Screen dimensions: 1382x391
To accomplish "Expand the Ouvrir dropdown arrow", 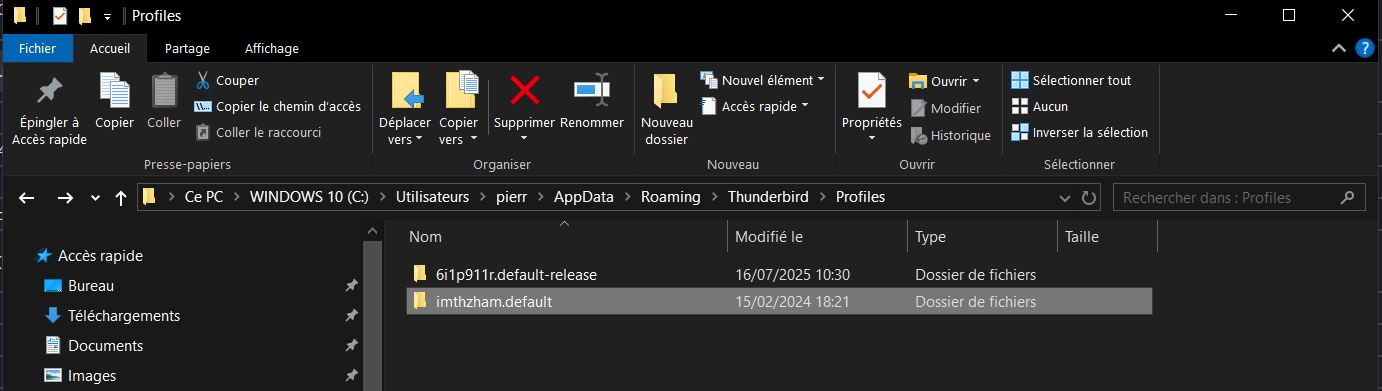I will 976,81.
